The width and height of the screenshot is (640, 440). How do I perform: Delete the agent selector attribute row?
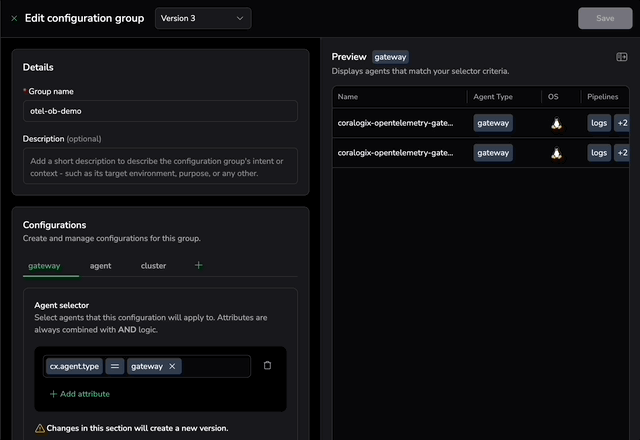point(267,366)
